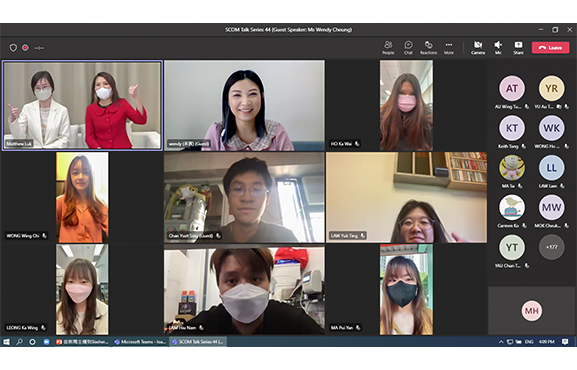Screen dimensions: 577x370
Task: Open the meeting Chat
Action: point(408,47)
